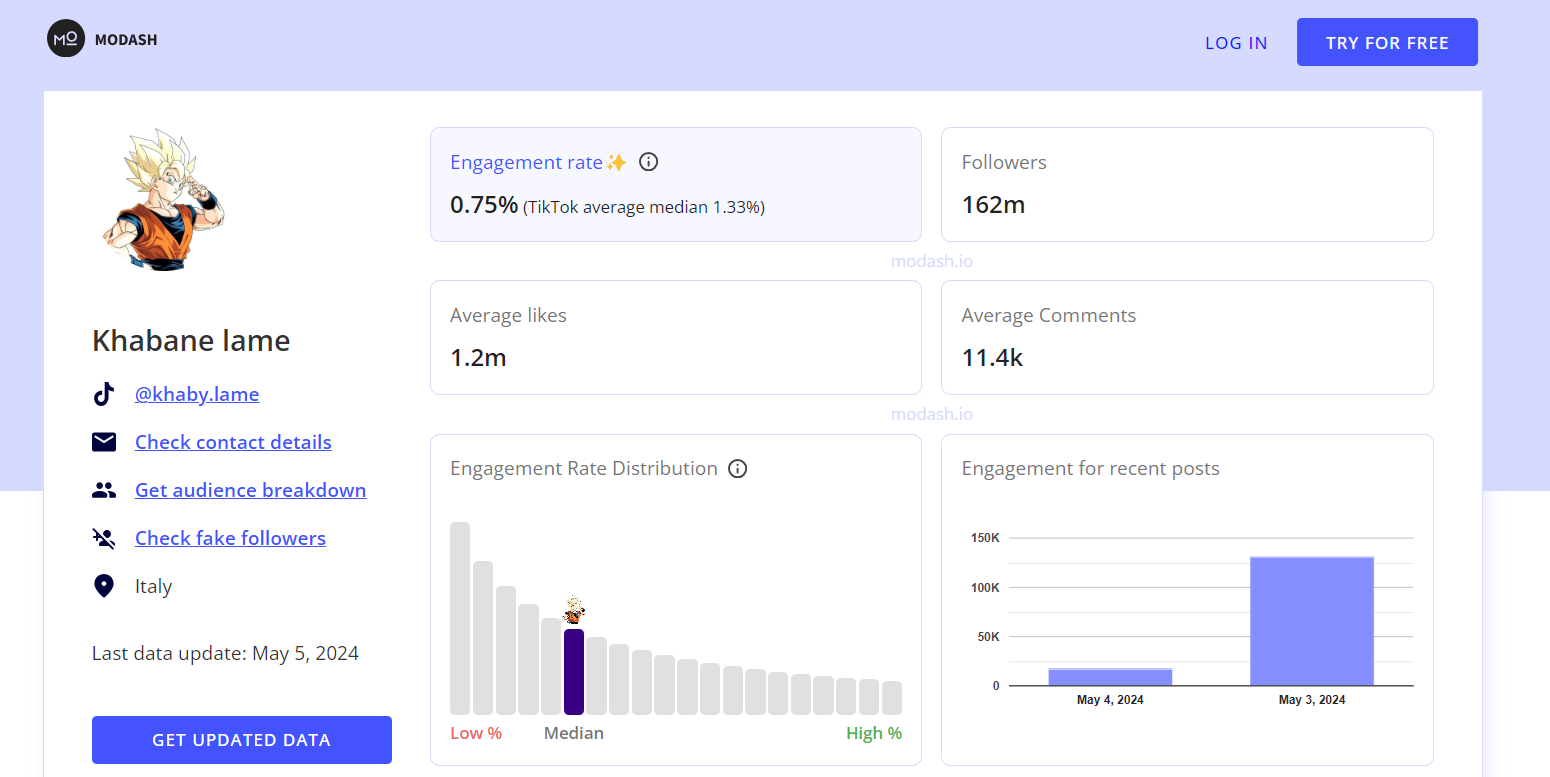Open Get audience breakdown link
Image resolution: width=1550 pixels, height=777 pixels.
(250, 490)
